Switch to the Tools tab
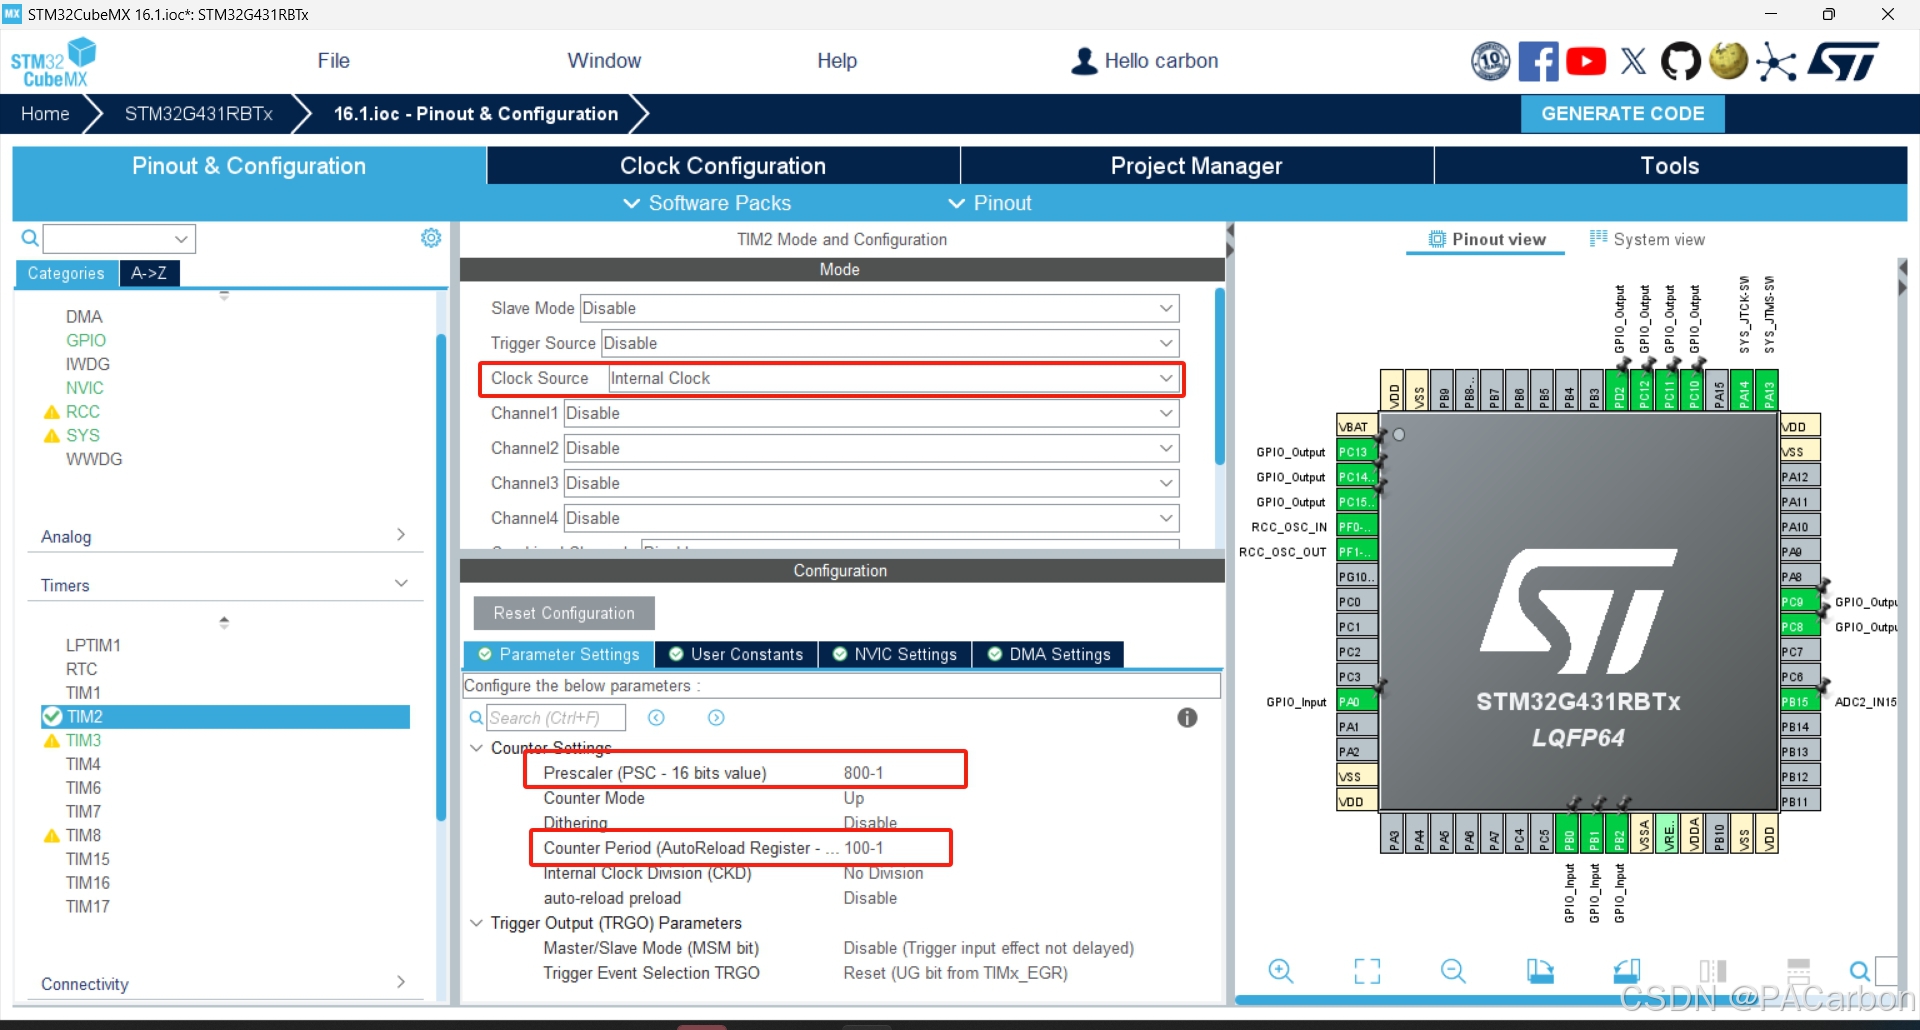 (x=1670, y=166)
